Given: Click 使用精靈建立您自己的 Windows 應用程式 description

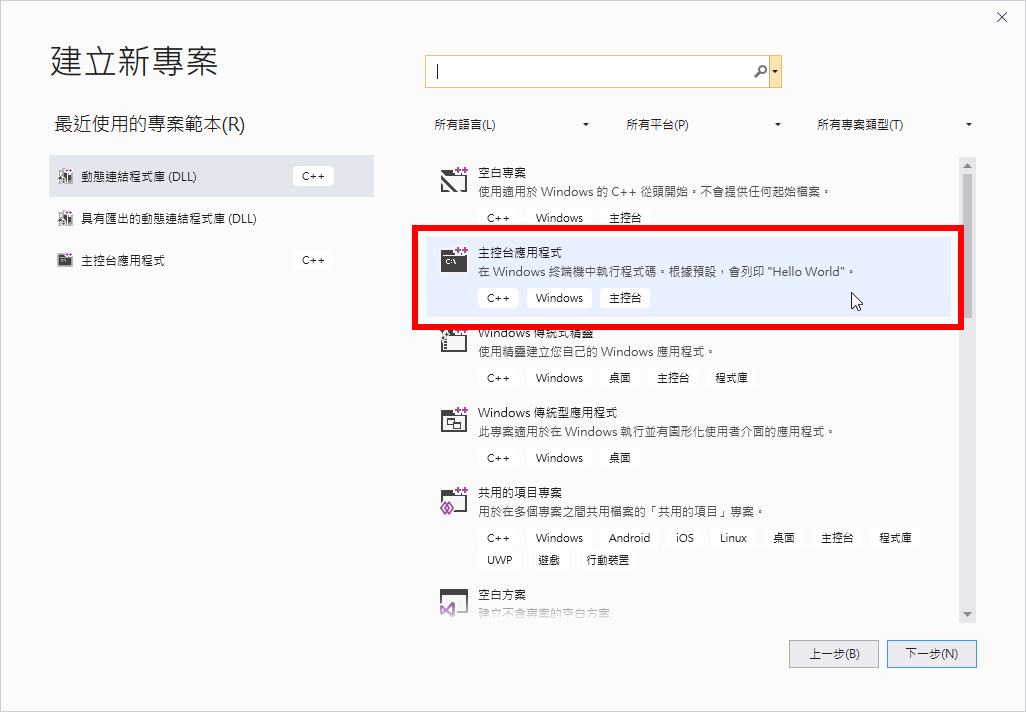Looking at the screenshot, I should [x=595, y=352].
